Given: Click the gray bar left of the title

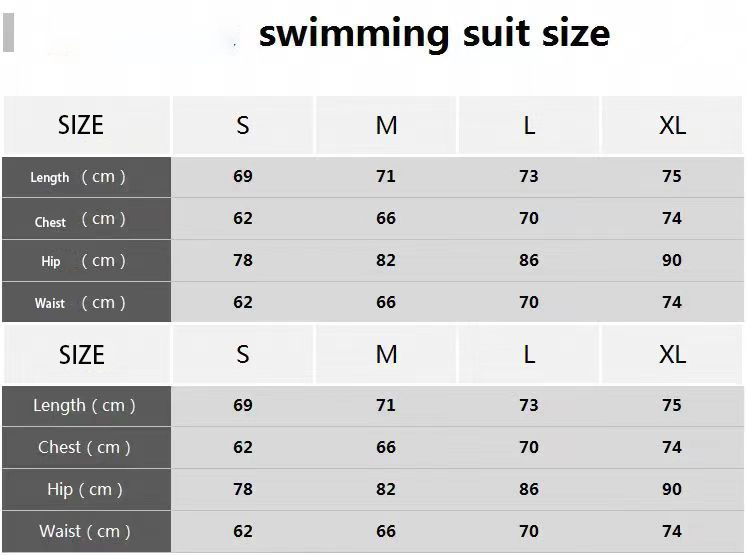Looking at the screenshot, I should (8, 33).
